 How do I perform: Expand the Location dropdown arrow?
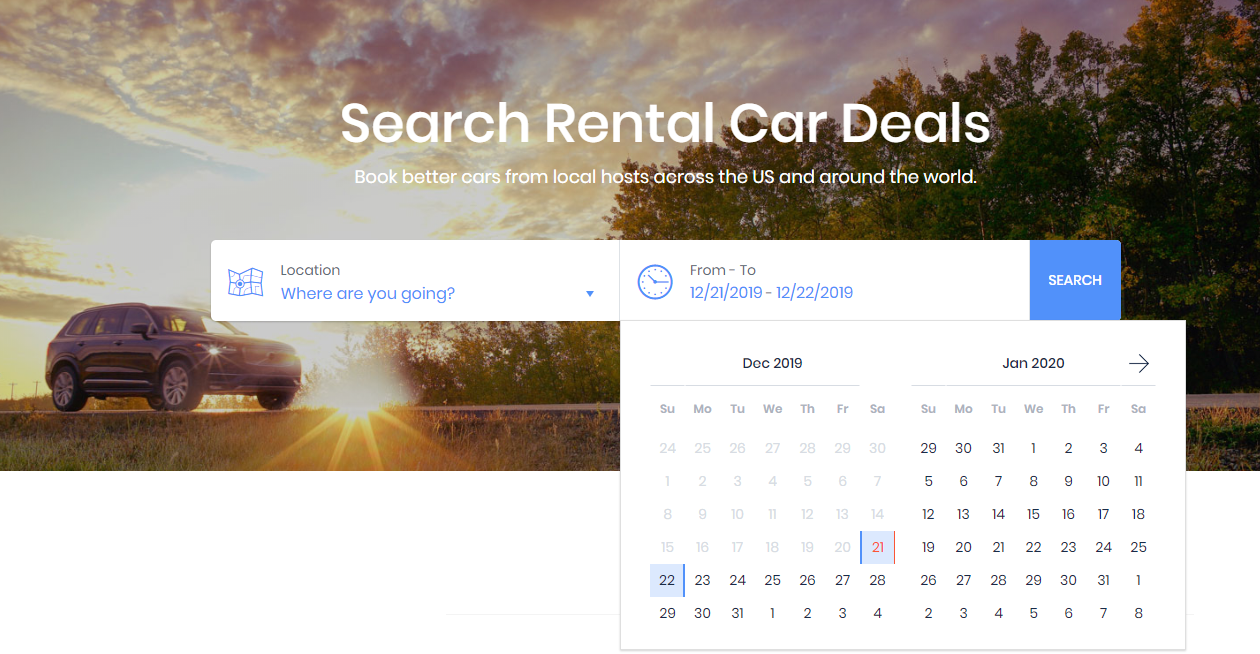click(590, 293)
